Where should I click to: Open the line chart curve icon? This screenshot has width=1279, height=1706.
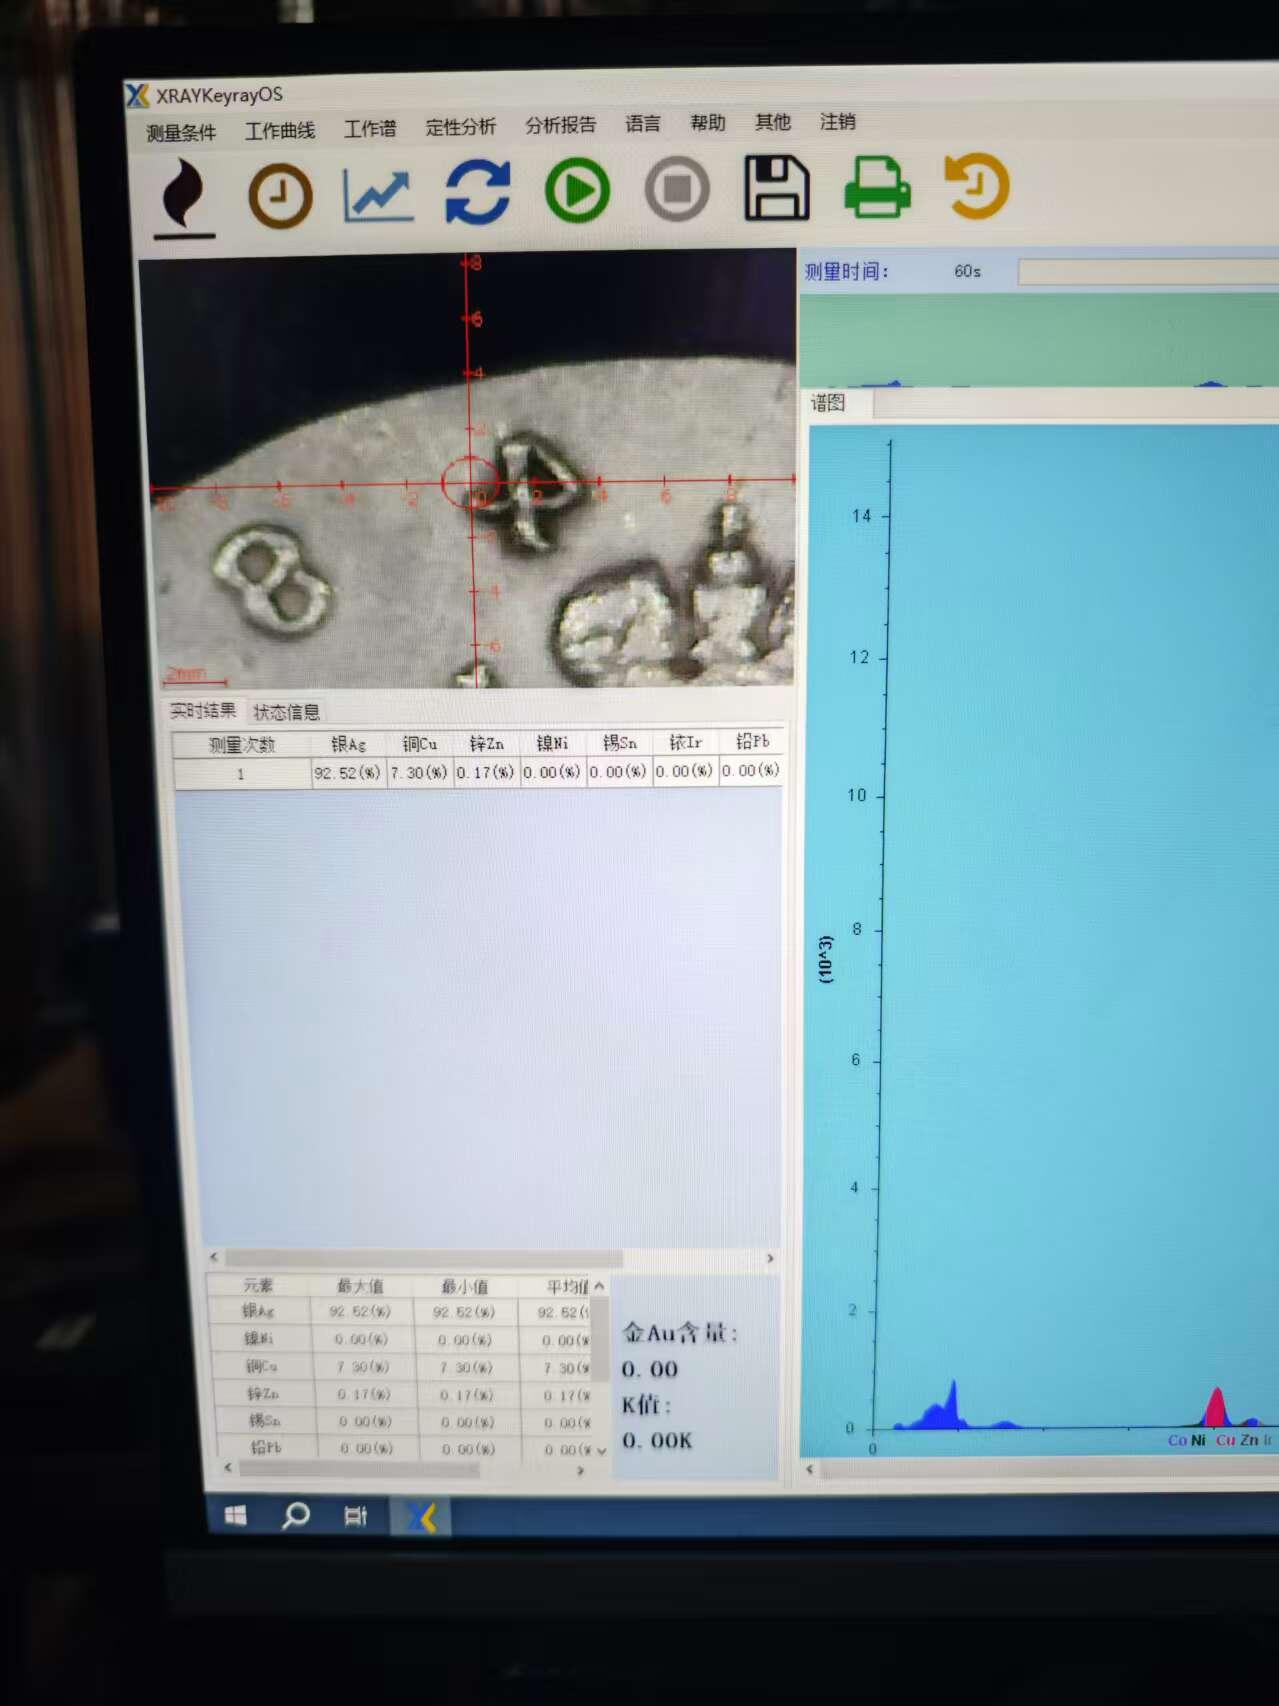378,194
